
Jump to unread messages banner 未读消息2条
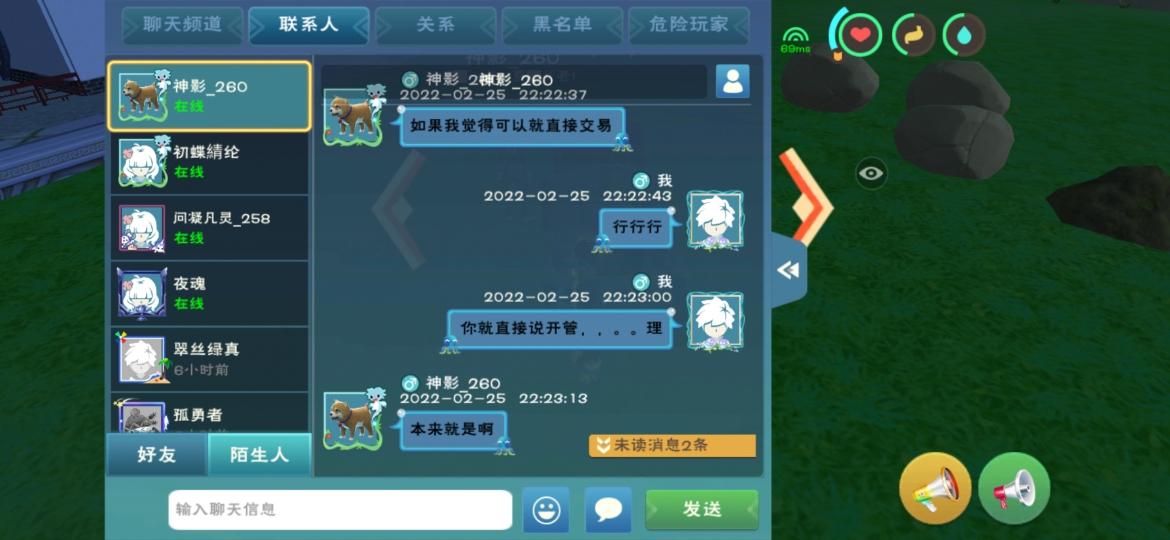point(672,446)
